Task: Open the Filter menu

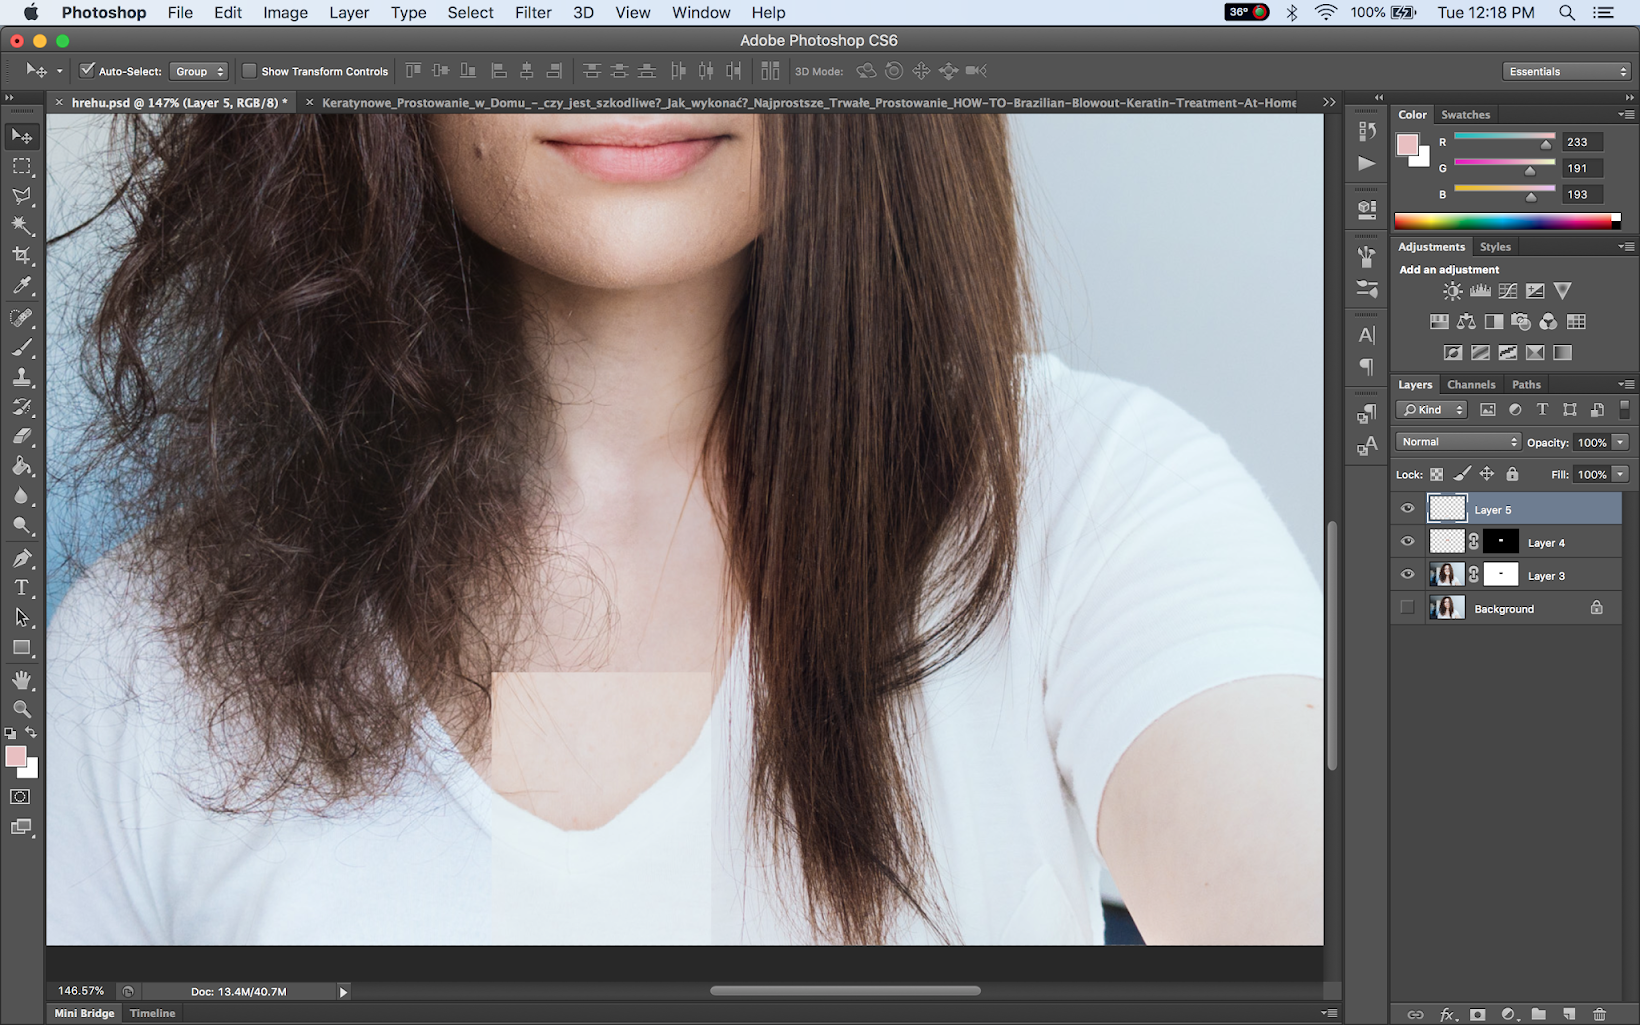Action: pyautogui.click(x=533, y=12)
